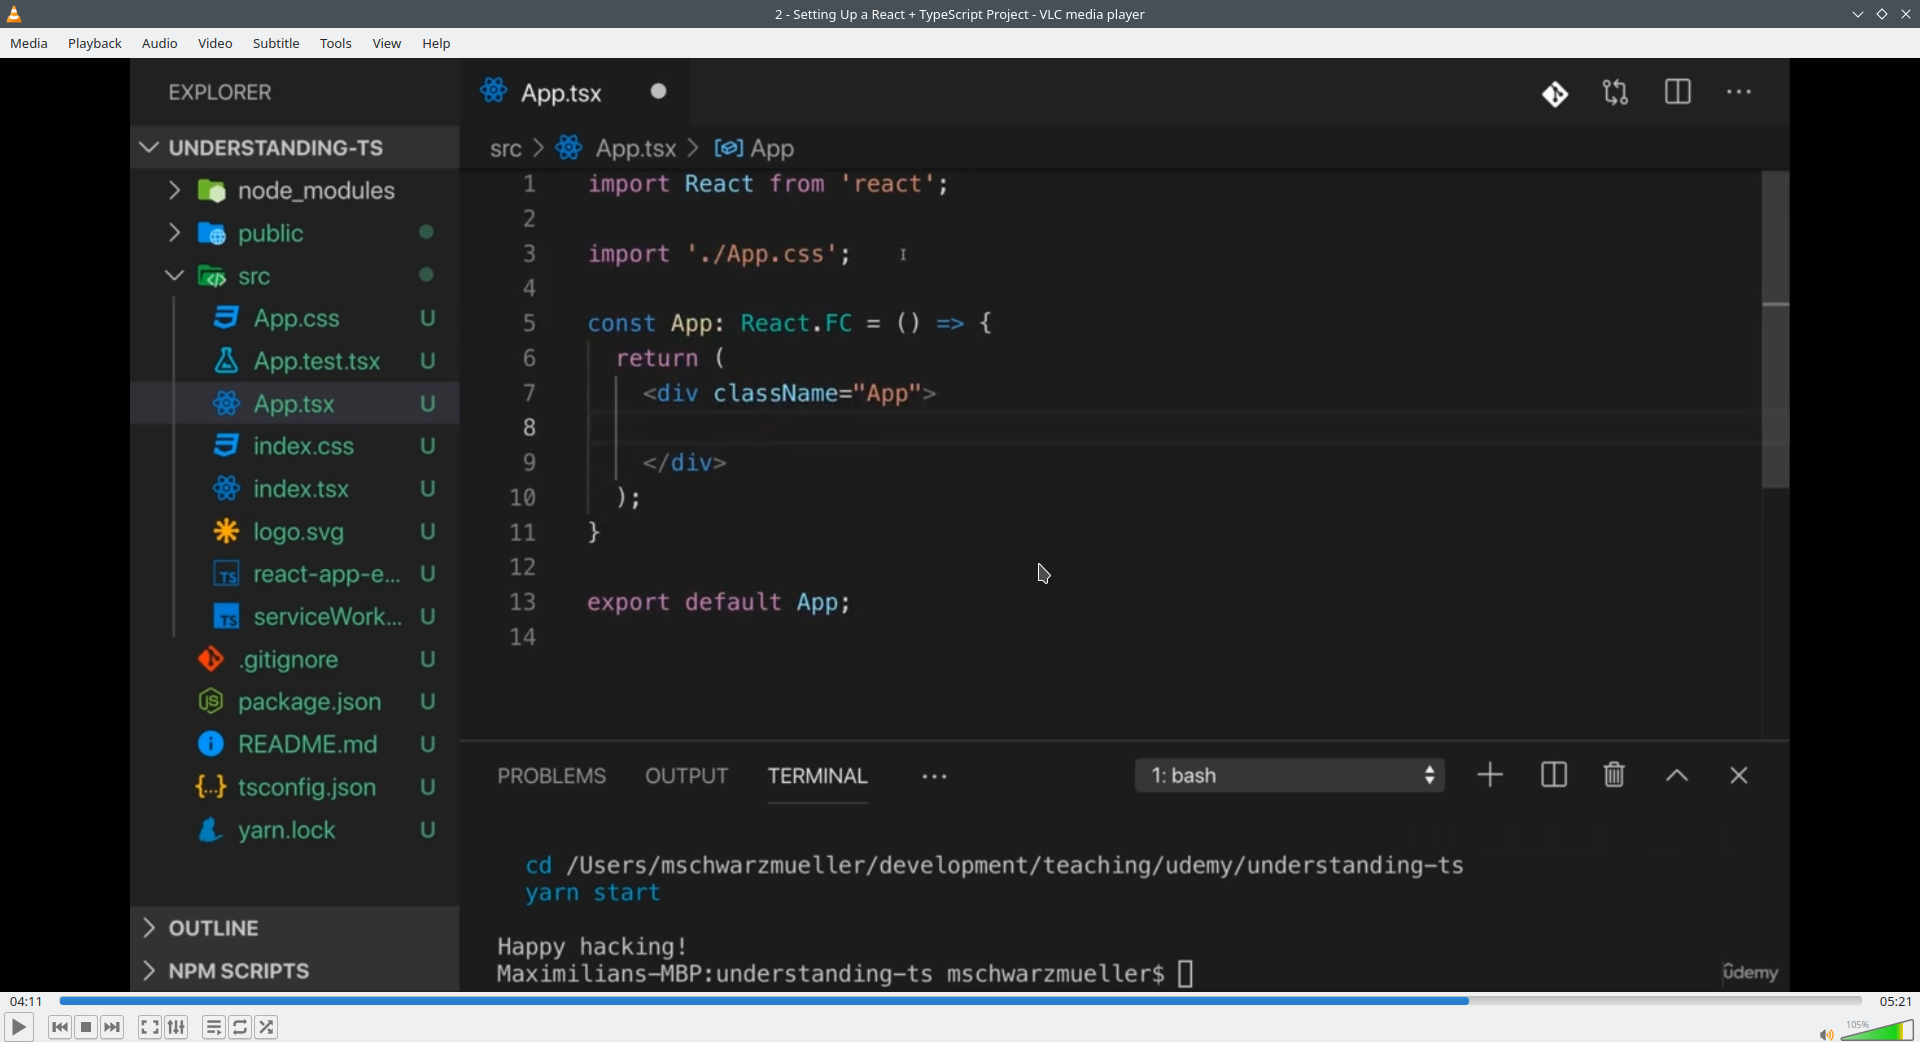Open the Media menu
Screen dimensions: 1920x1042
click(x=29, y=43)
